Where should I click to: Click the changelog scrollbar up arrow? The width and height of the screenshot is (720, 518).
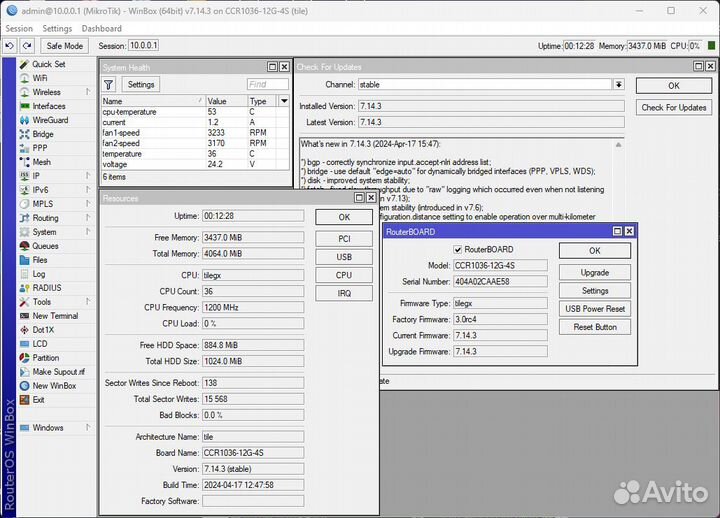(x=619, y=145)
